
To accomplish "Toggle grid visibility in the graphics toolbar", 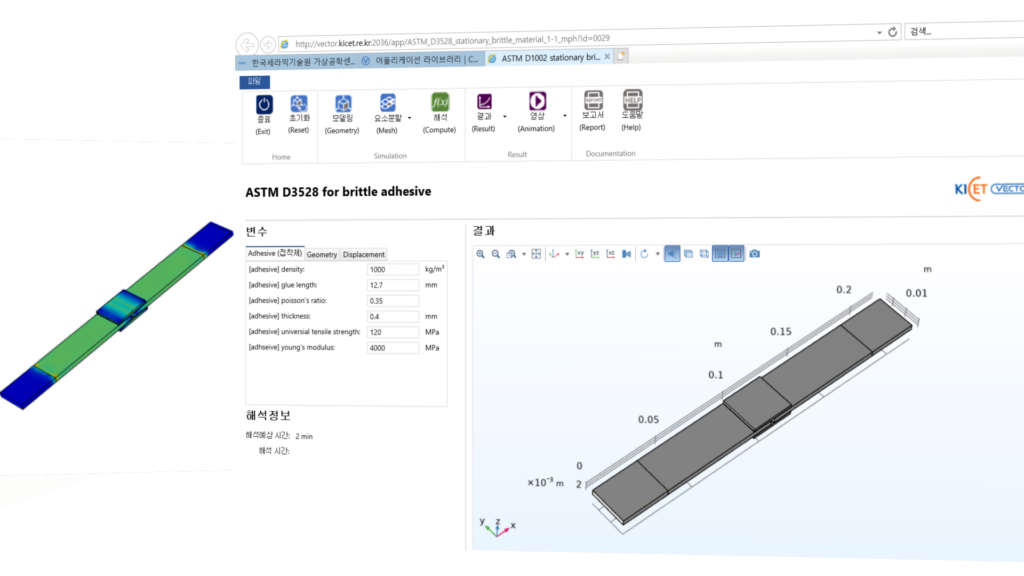I will (719, 253).
